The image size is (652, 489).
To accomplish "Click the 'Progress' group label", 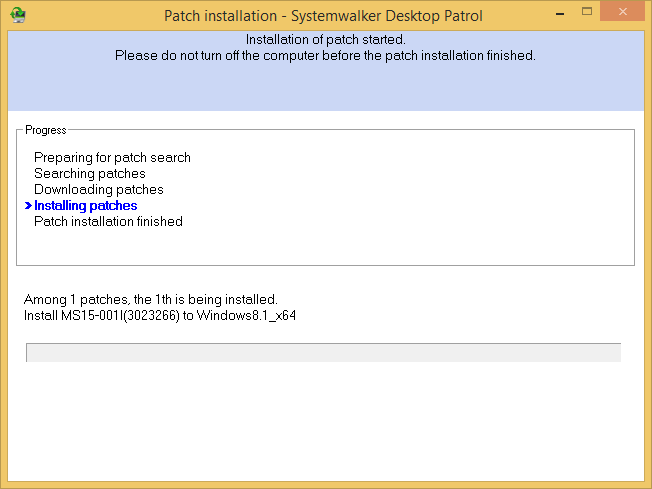I will pyautogui.click(x=46, y=130).
